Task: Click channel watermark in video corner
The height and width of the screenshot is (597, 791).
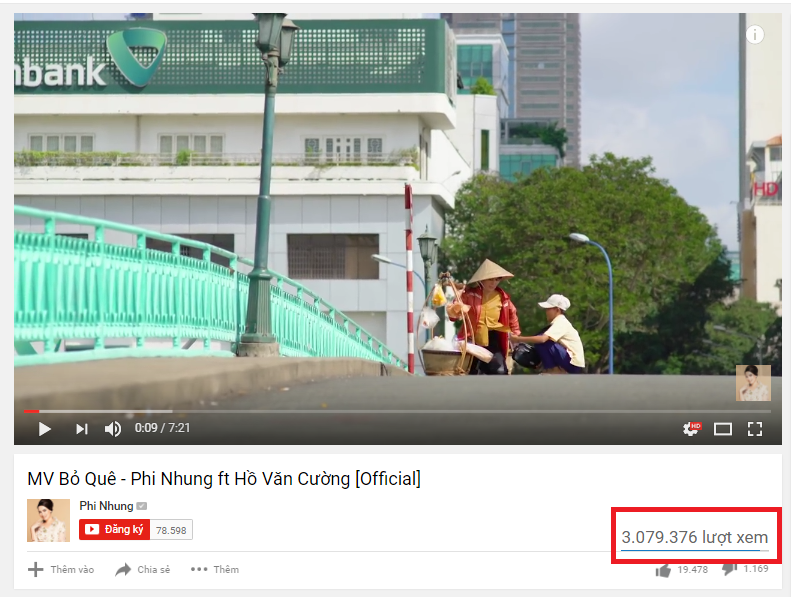Action: pyautogui.click(x=753, y=383)
